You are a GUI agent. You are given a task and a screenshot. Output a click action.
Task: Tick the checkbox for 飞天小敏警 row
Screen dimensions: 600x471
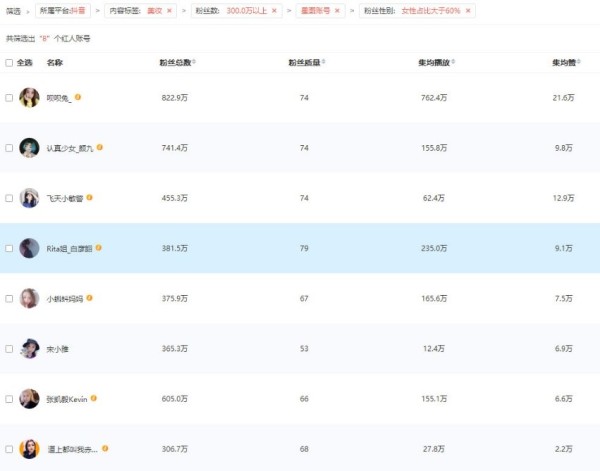click(x=9, y=198)
